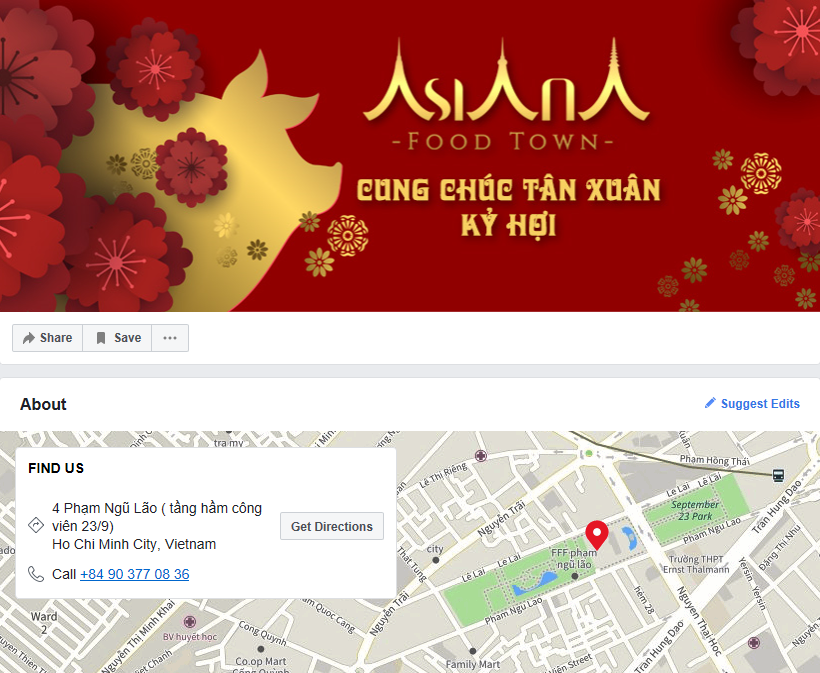Viewport: 820px width, 673px height.
Task: Click the BV huyết học hospital marker
Action: [190, 622]
